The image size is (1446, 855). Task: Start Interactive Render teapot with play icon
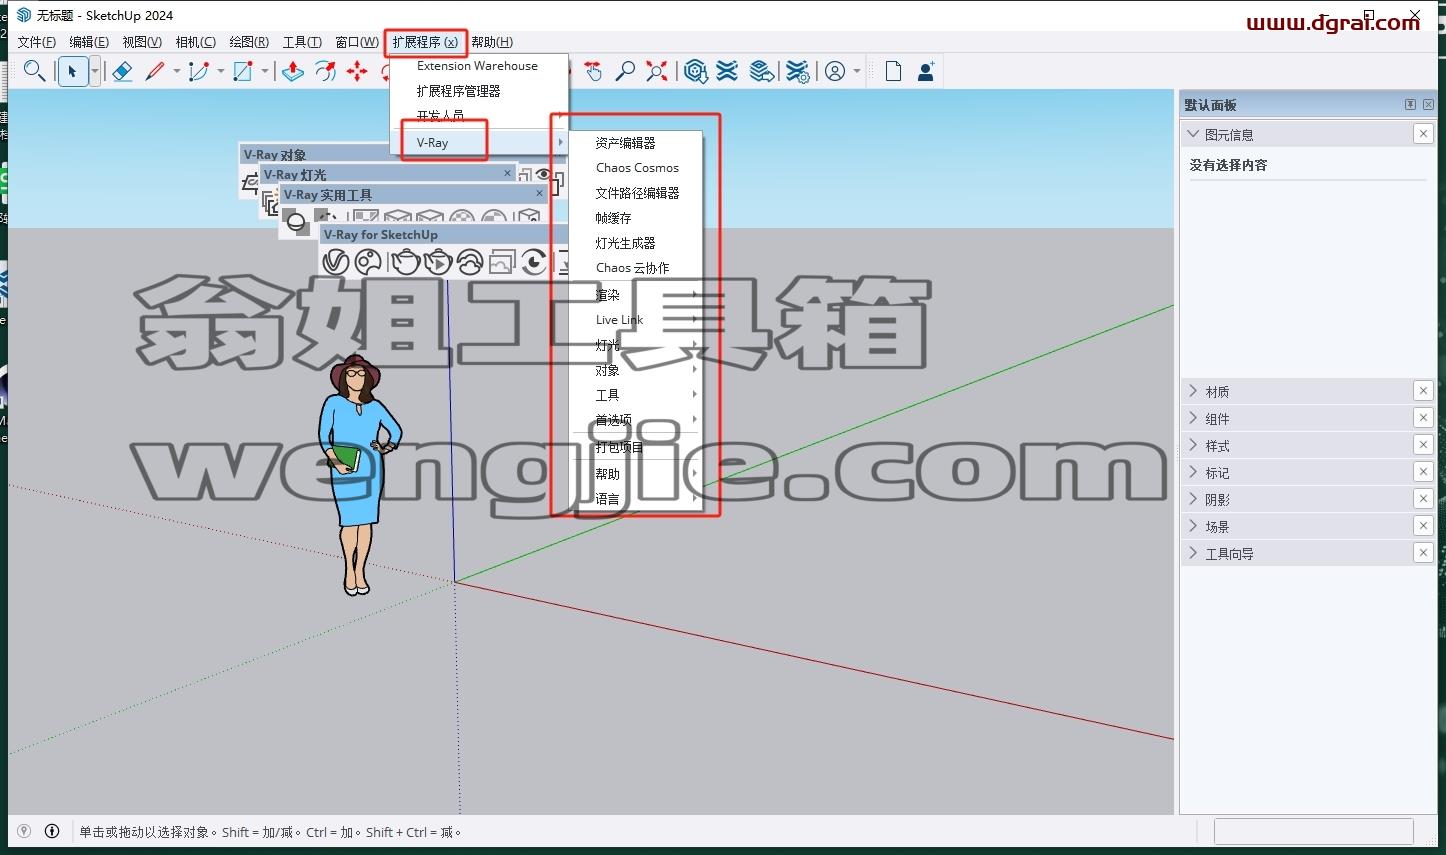click(x=438, y=262)
